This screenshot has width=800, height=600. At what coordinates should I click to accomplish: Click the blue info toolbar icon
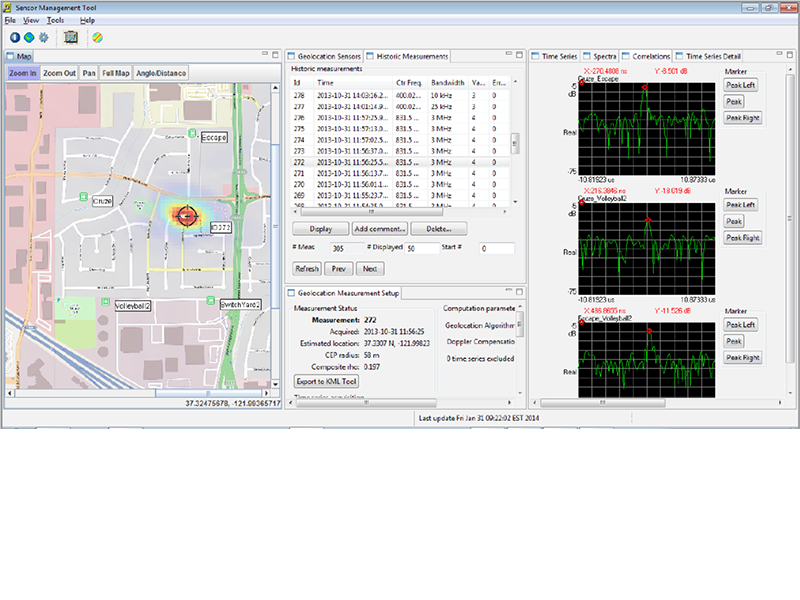click(x=15, y=37)
